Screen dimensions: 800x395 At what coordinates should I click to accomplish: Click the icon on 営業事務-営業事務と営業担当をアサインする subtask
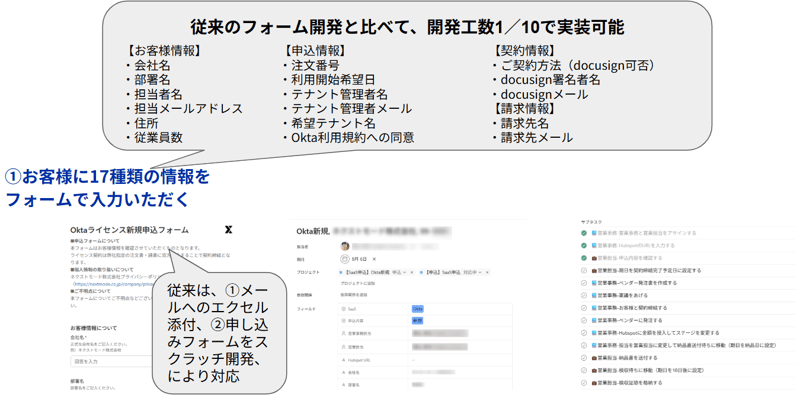click(594, 233)
